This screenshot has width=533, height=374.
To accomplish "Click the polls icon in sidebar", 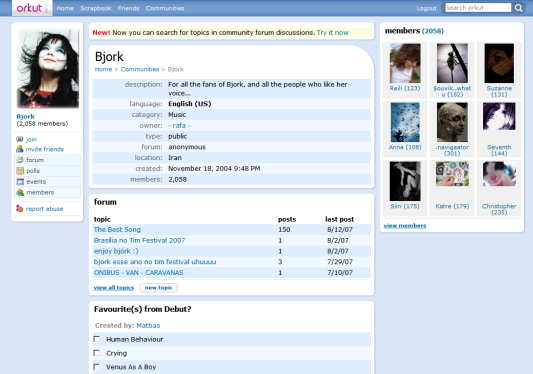I will [x=20, y=171].
